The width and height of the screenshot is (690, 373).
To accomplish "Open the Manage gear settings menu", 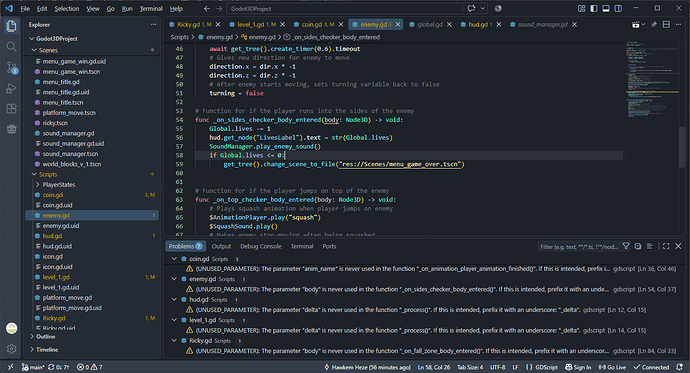I will pyautogui.click(x=11, y=349).
